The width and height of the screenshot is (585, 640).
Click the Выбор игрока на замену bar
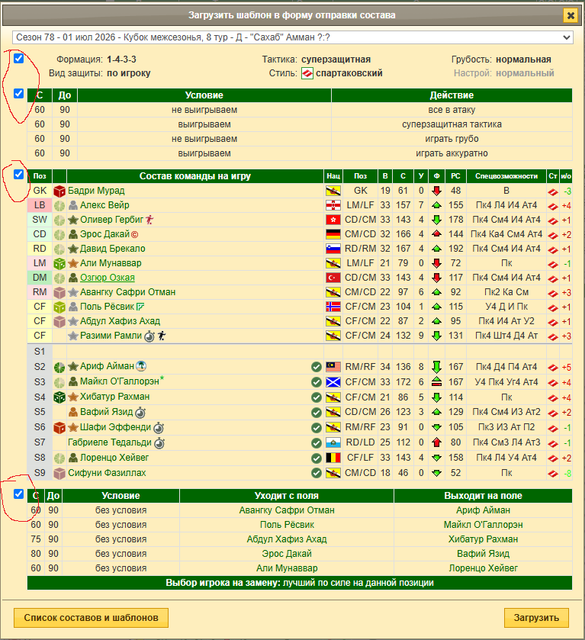299,583
